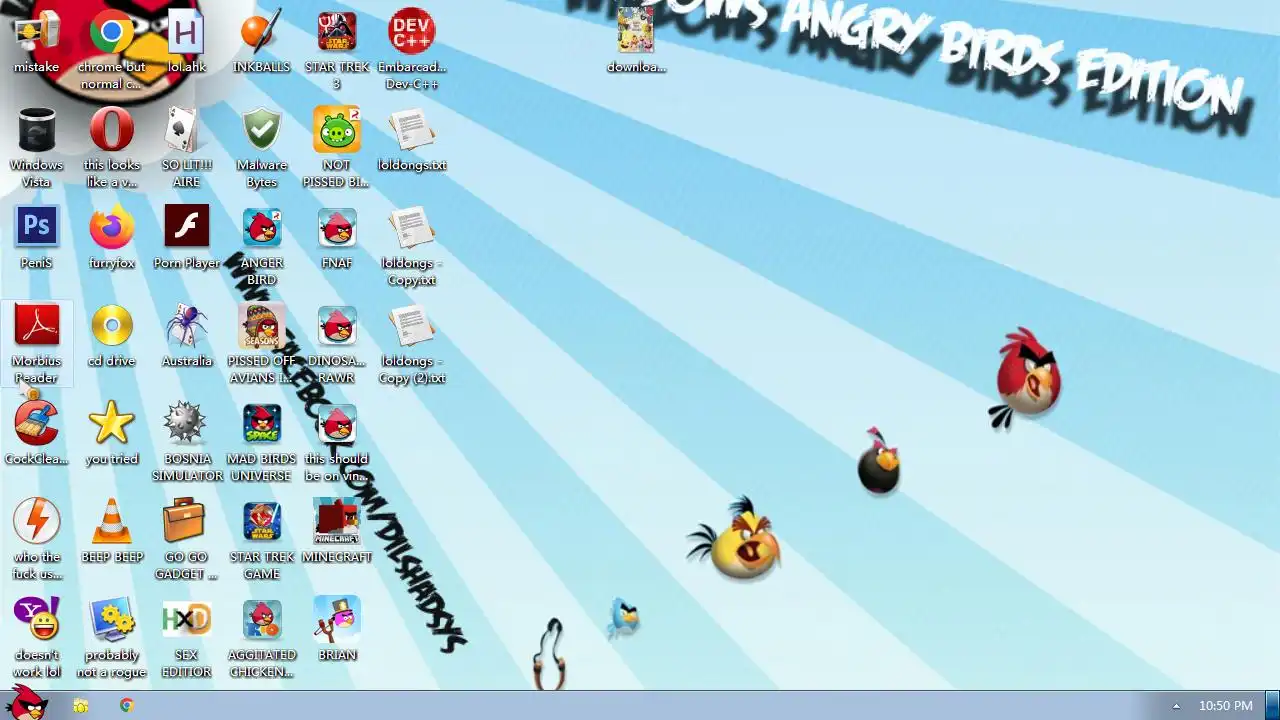This screenshot has height=720, width=1280.
Task: Select the 'downloa...' file icon
Action: pos(636,42)
